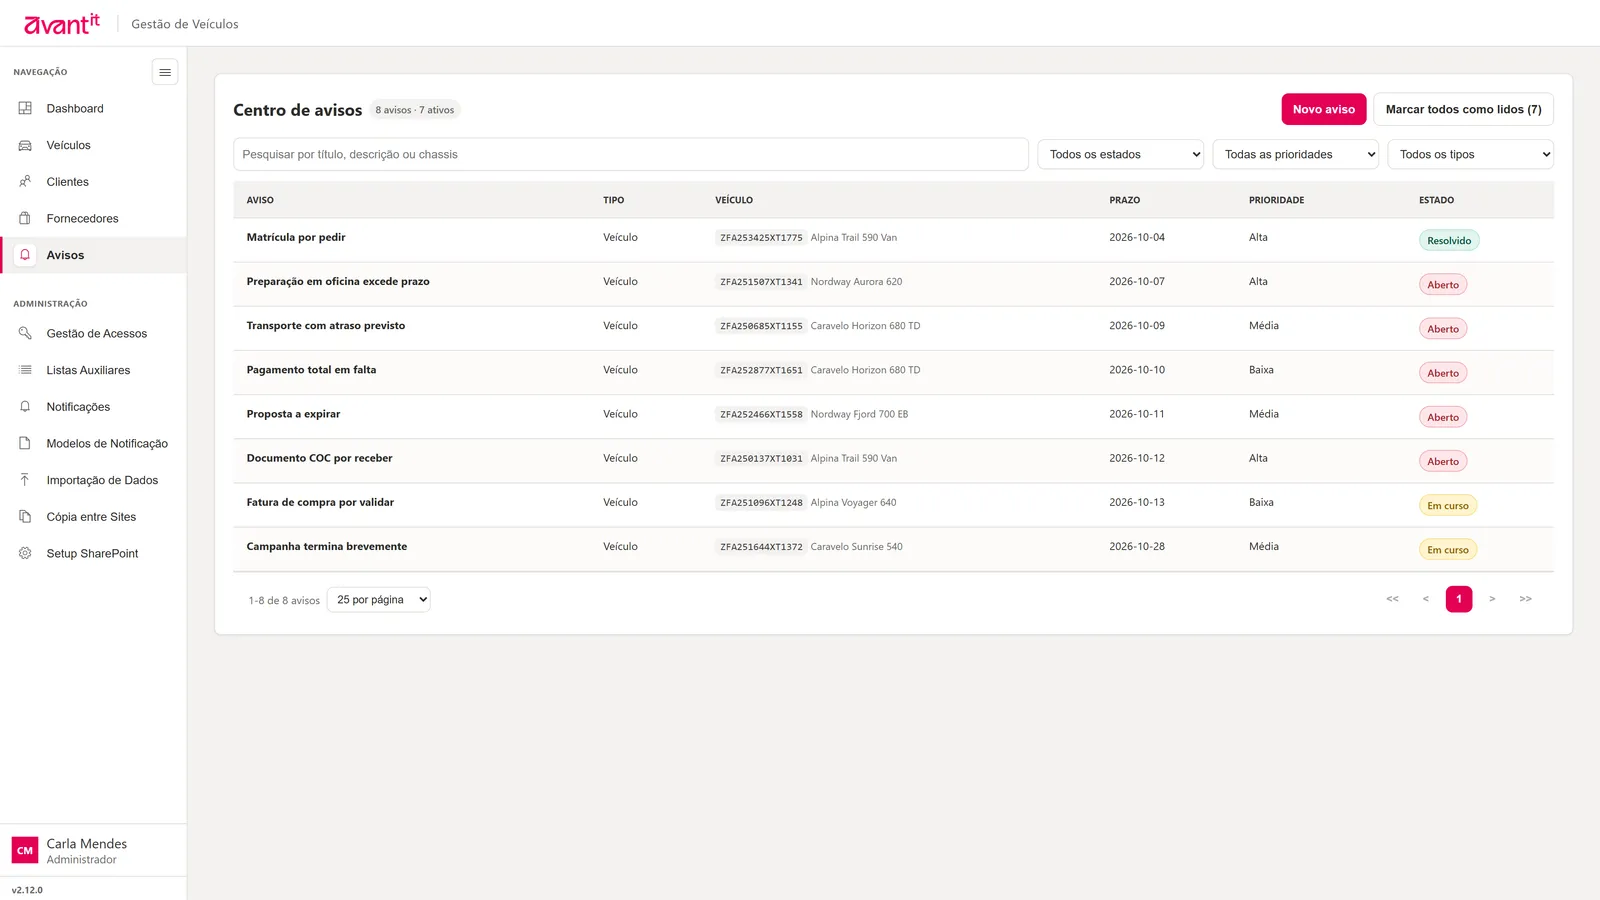The width and height of the screenshot is (1600, 900).
Task: Click the Fornecedores clipboard icon
Action: tap(25, 218)
